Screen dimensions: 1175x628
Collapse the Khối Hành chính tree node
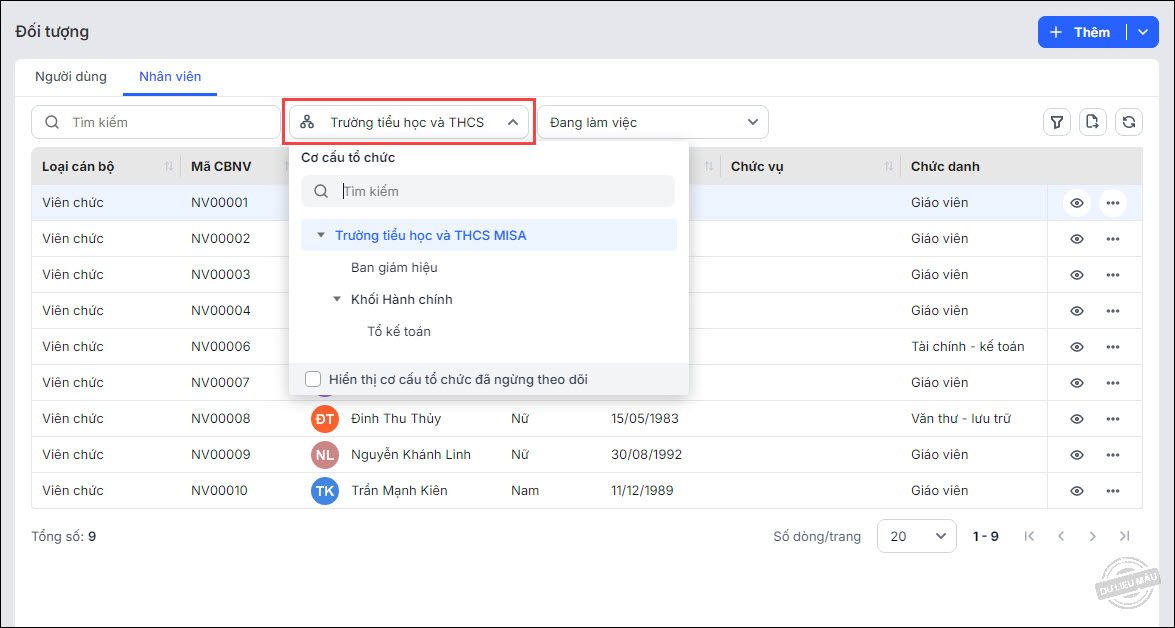coord(337,299)
